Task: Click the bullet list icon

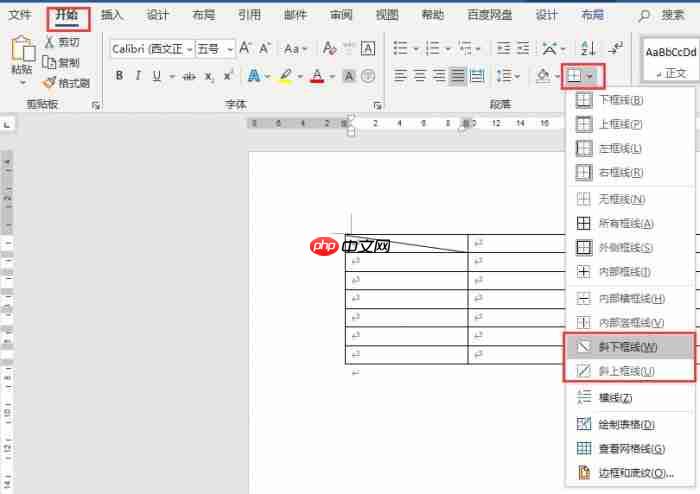Action: click(400, 48)
